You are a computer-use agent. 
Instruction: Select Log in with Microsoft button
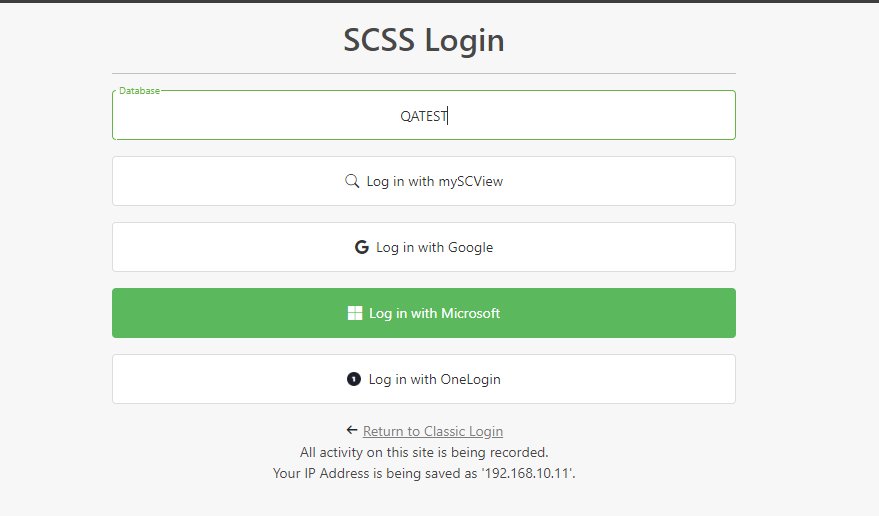424,313
